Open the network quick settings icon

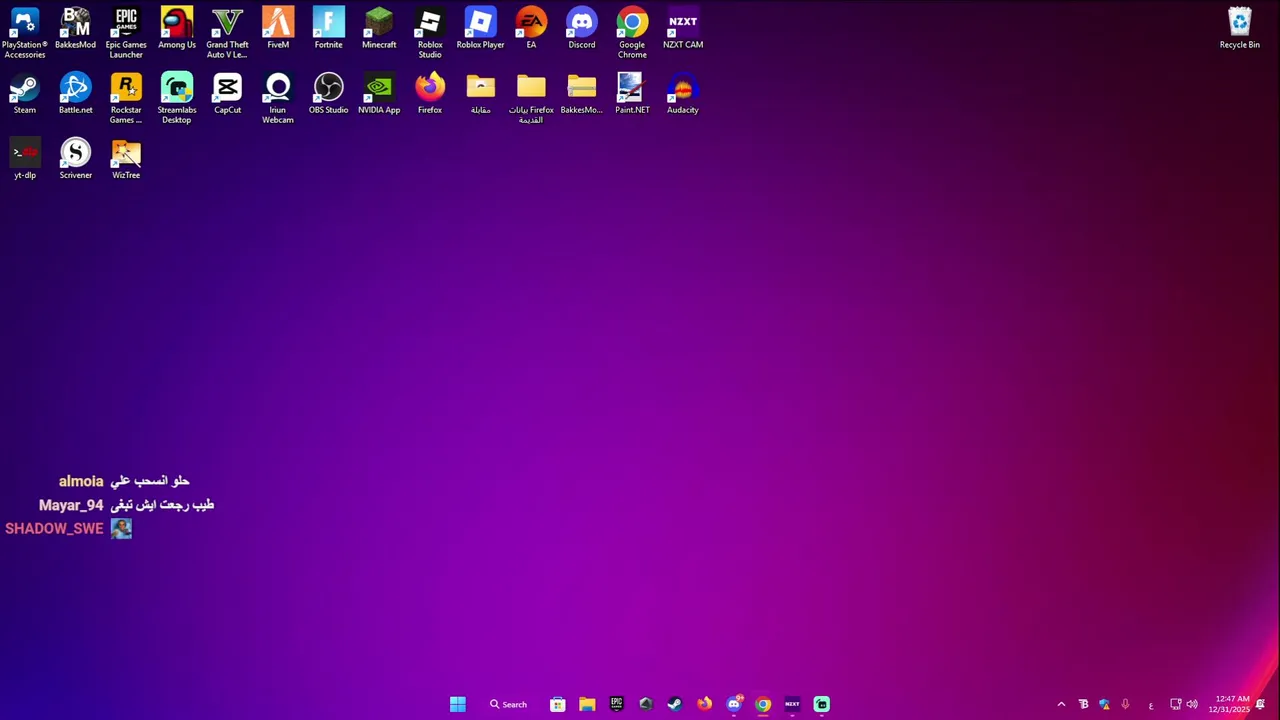pyautogui.click(x=1176, y=704)
